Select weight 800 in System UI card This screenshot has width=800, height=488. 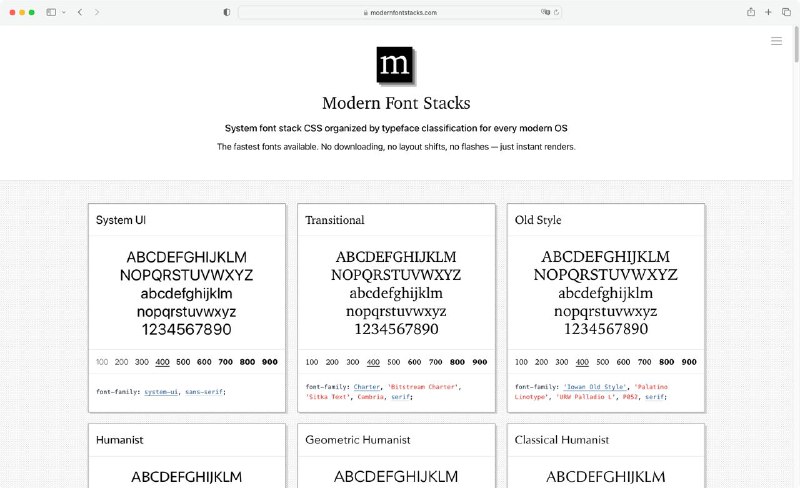point(247,362)
